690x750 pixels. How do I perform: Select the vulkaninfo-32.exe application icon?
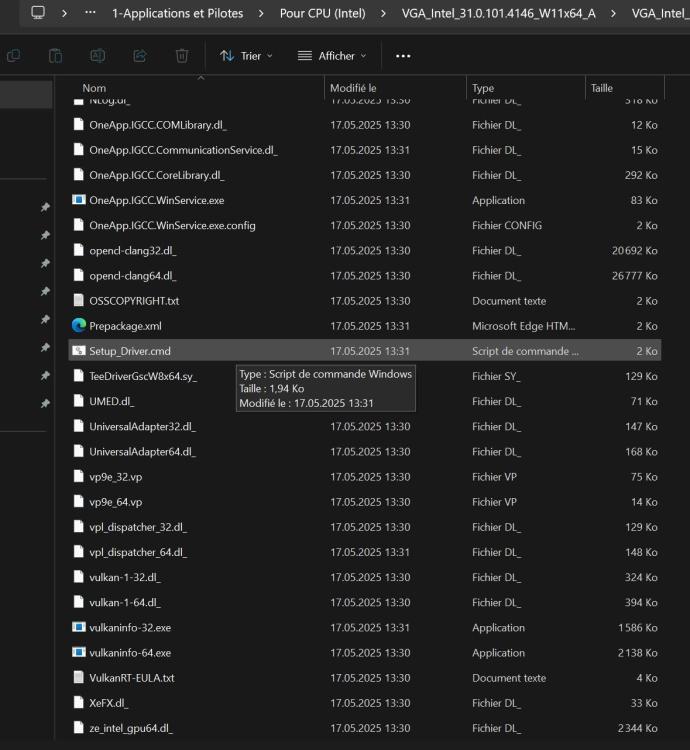[79, 628]
